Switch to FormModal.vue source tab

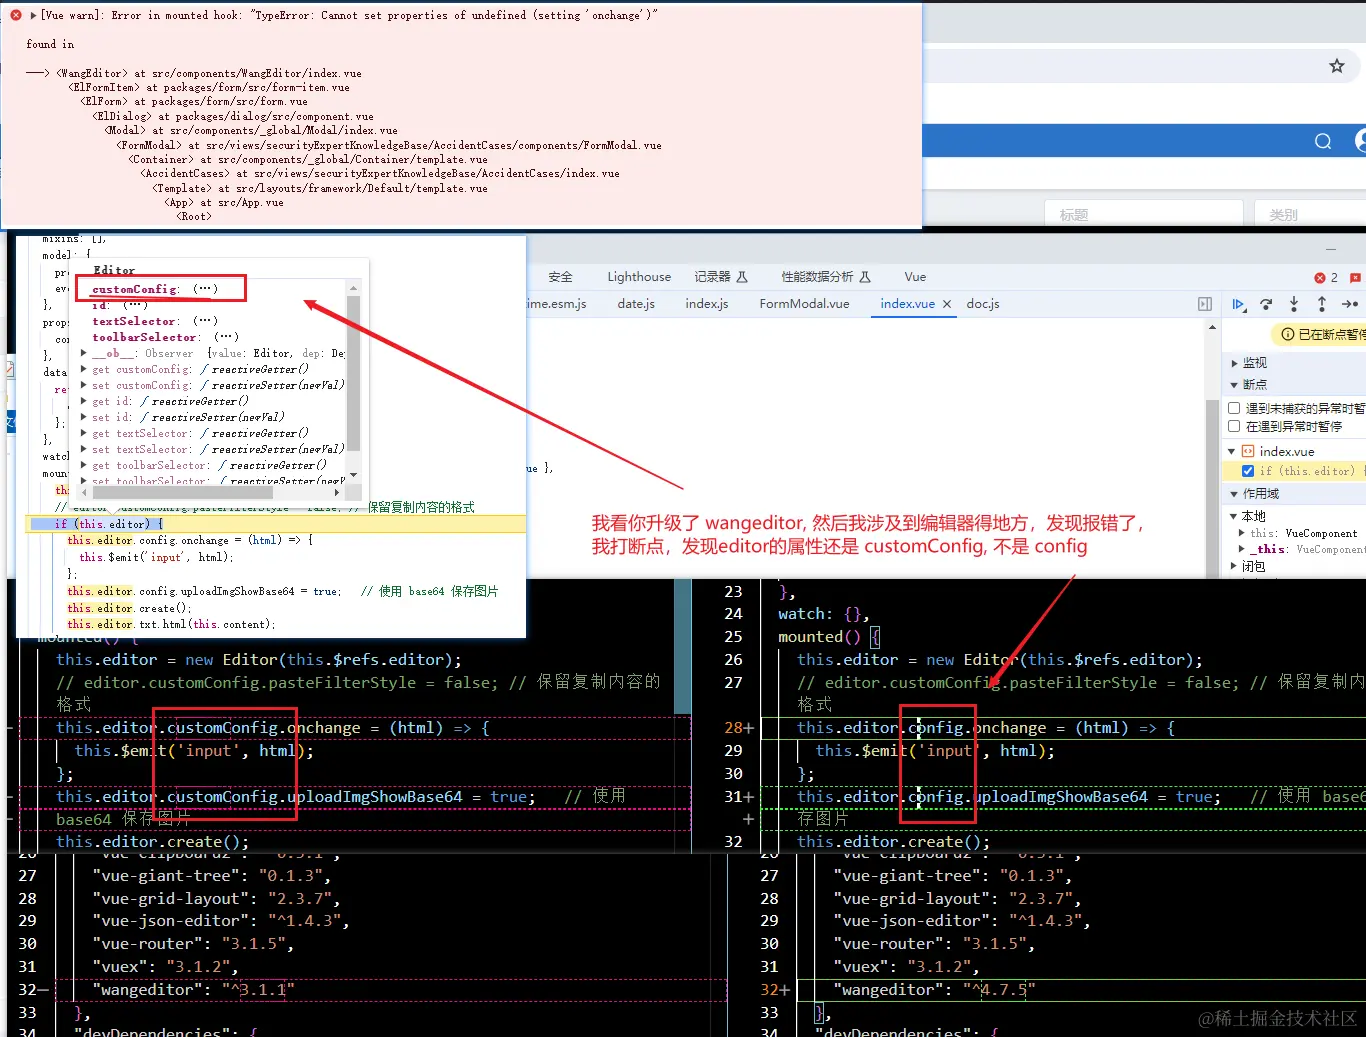tap(804, 304)
